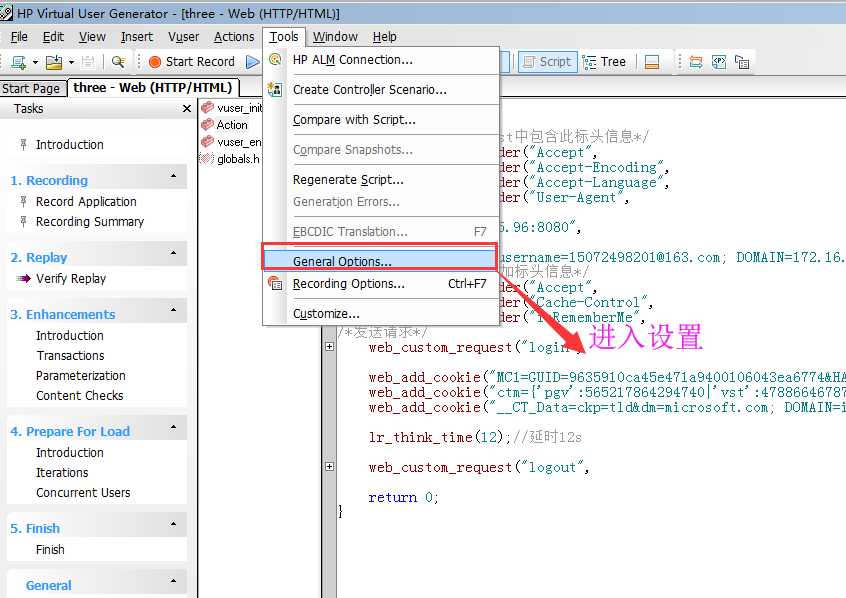Click the HP ALM Connection menu icon
The height and width of the screenshot is (598, 846).
click(275, 59)
